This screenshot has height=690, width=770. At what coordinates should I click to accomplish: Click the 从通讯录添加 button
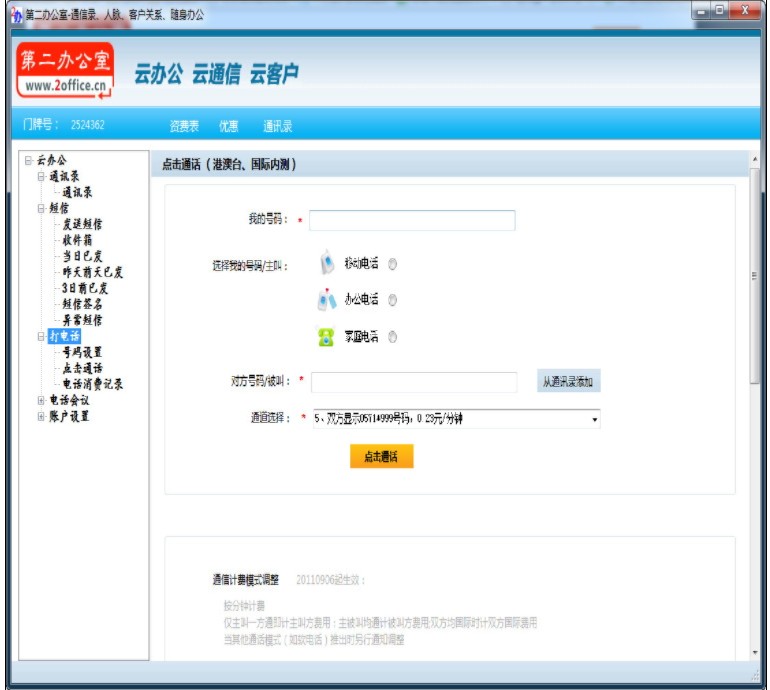(568, 381)
